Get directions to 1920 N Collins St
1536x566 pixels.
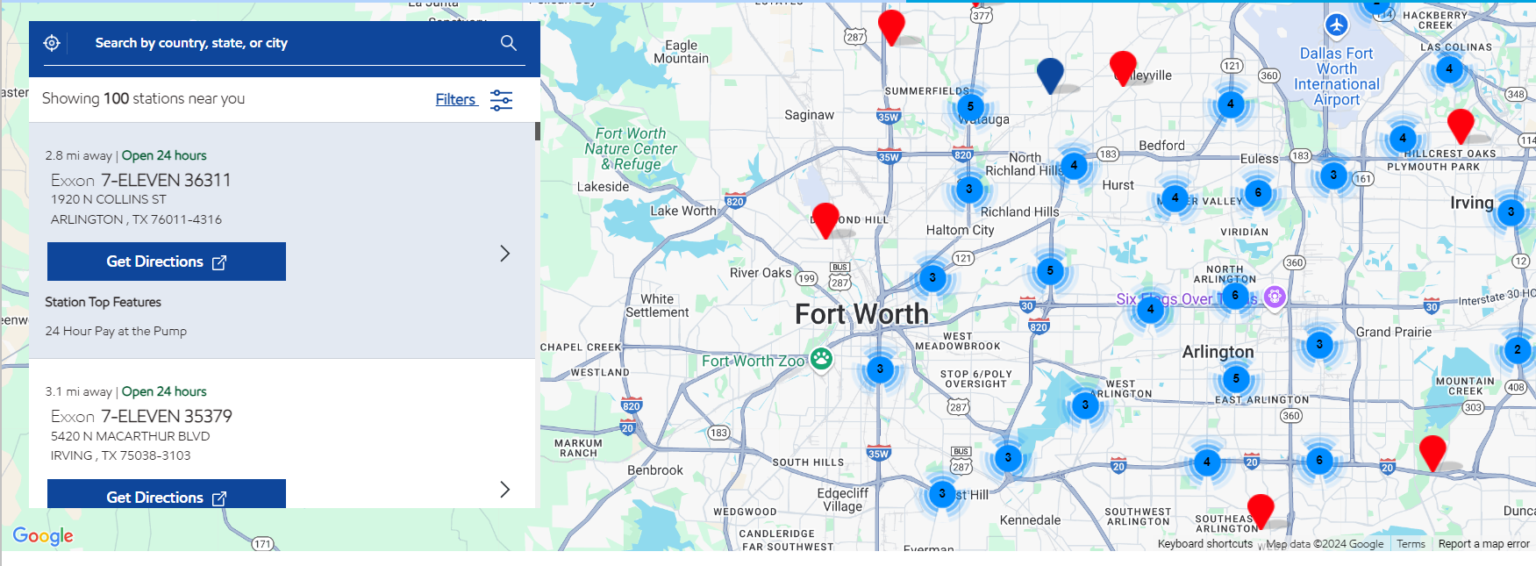[166, 261]
